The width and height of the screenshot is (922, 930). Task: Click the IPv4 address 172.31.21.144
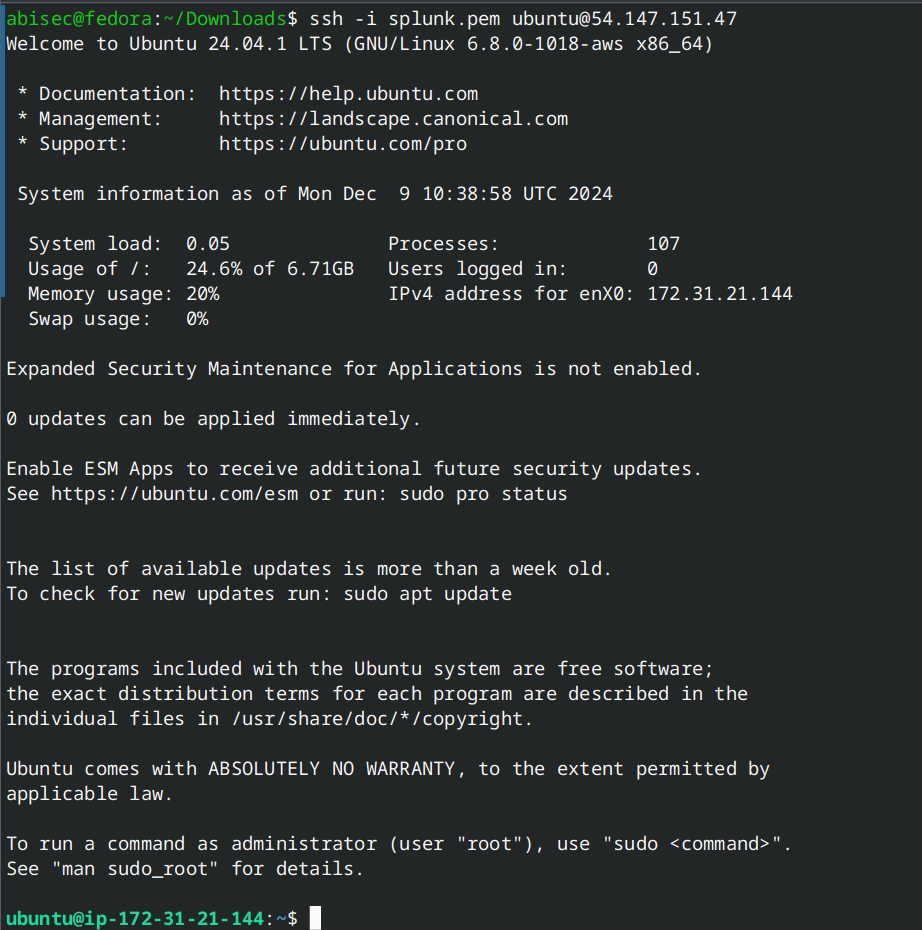pos(720,294)
